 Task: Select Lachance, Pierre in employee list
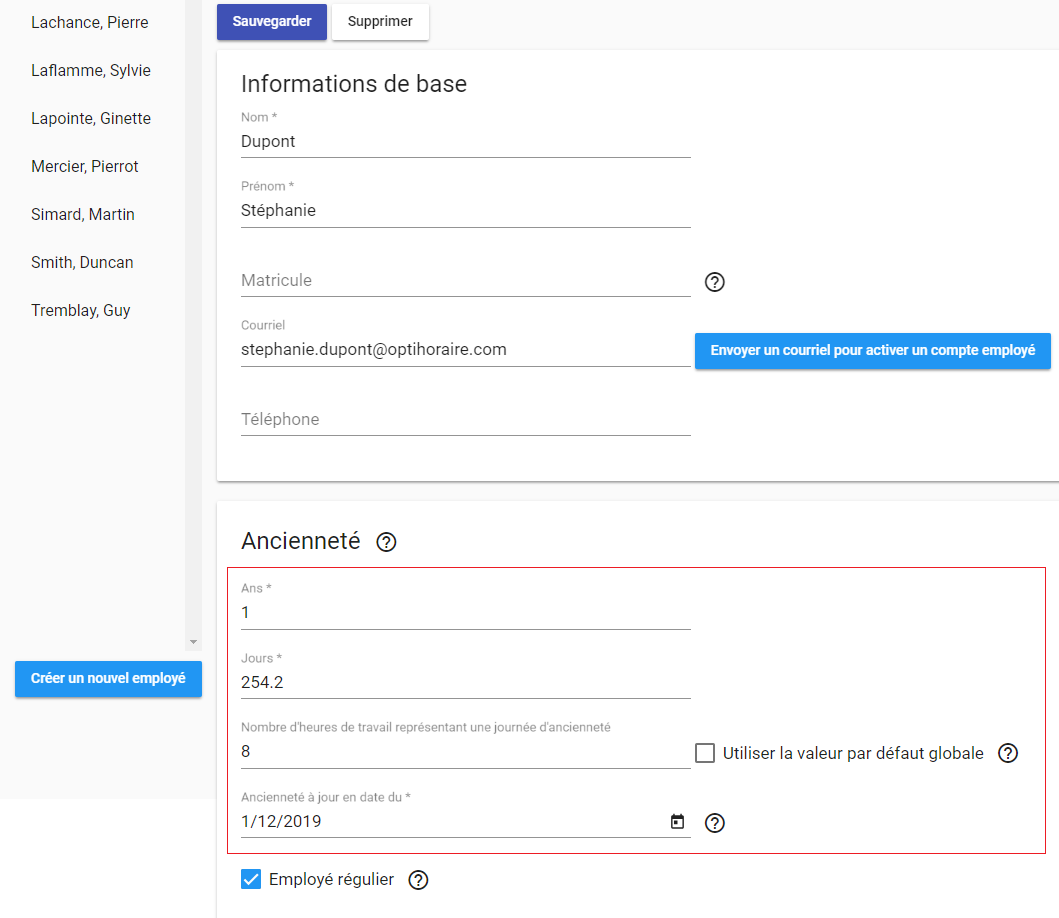point(90,22)
